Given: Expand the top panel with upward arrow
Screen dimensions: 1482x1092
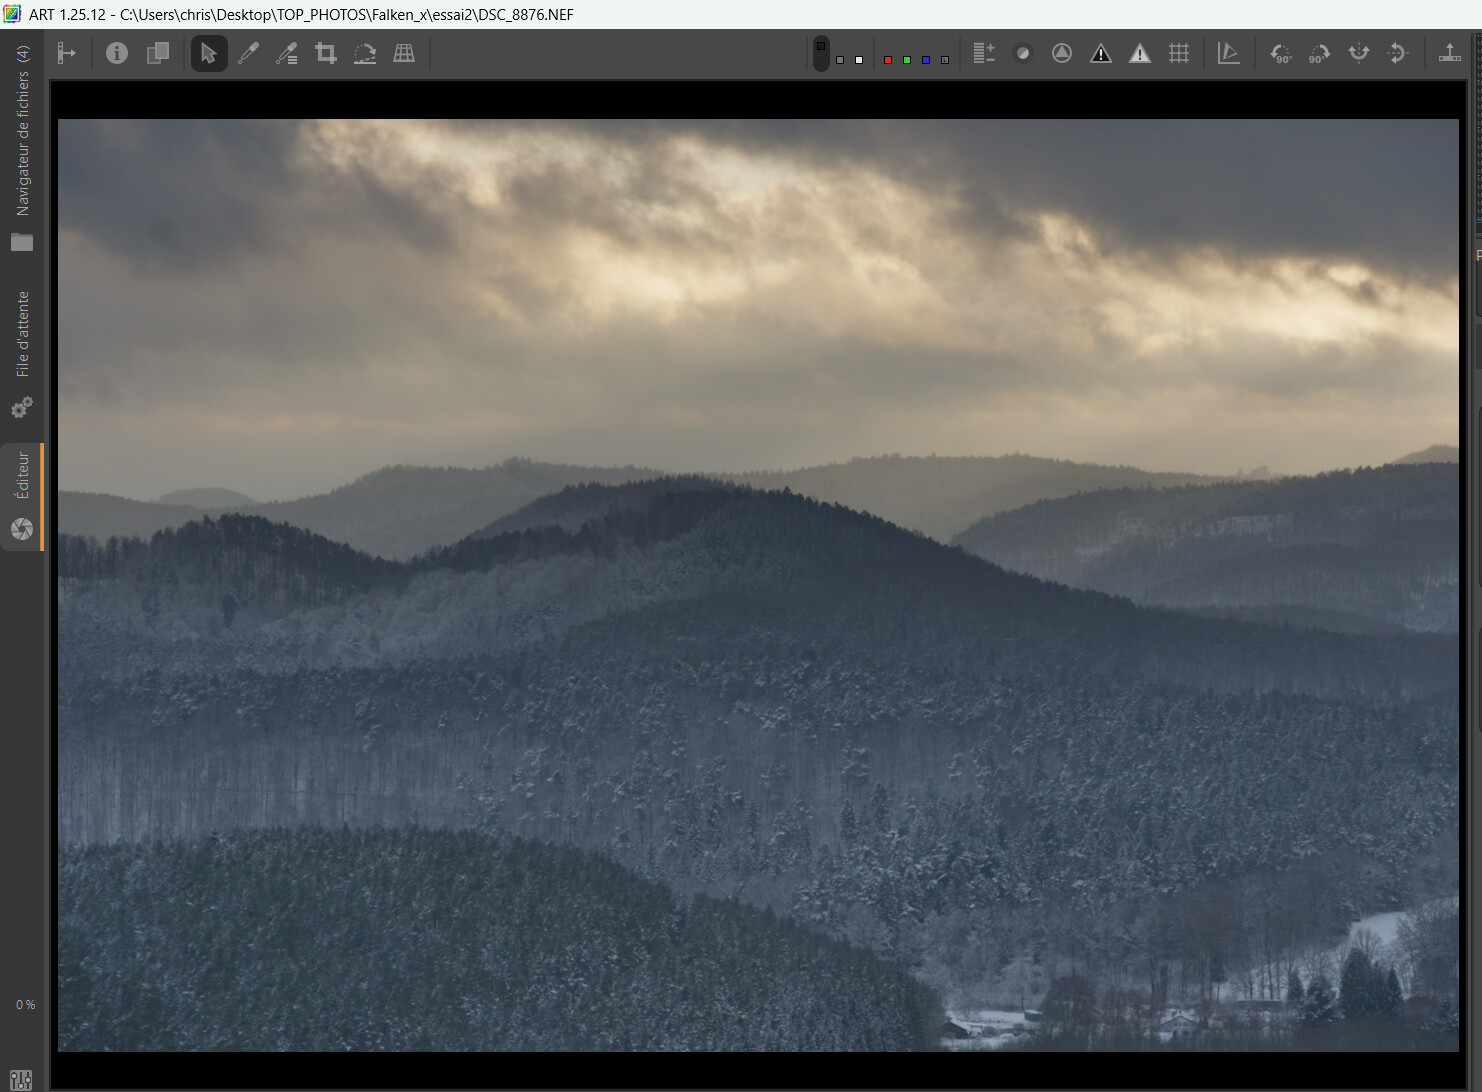Looking at the screenshot, I should tap(1449, 54).
